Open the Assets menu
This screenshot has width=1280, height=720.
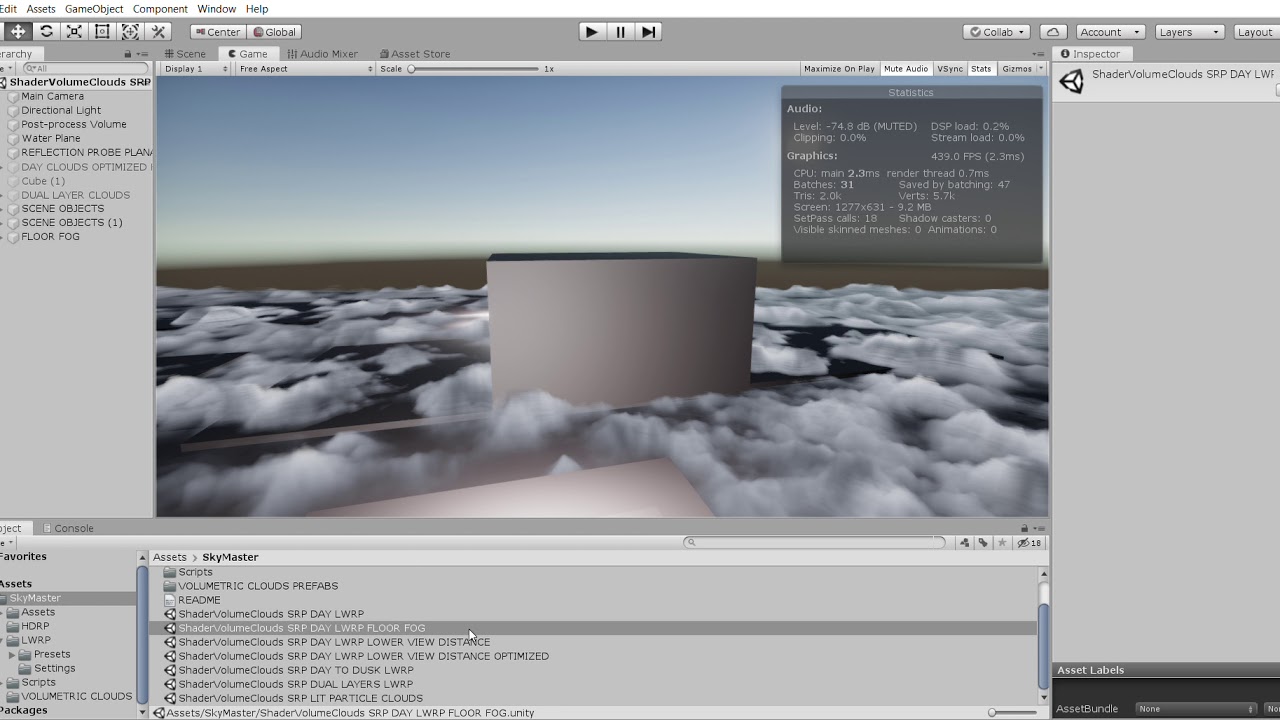click(x=41, y=9)
